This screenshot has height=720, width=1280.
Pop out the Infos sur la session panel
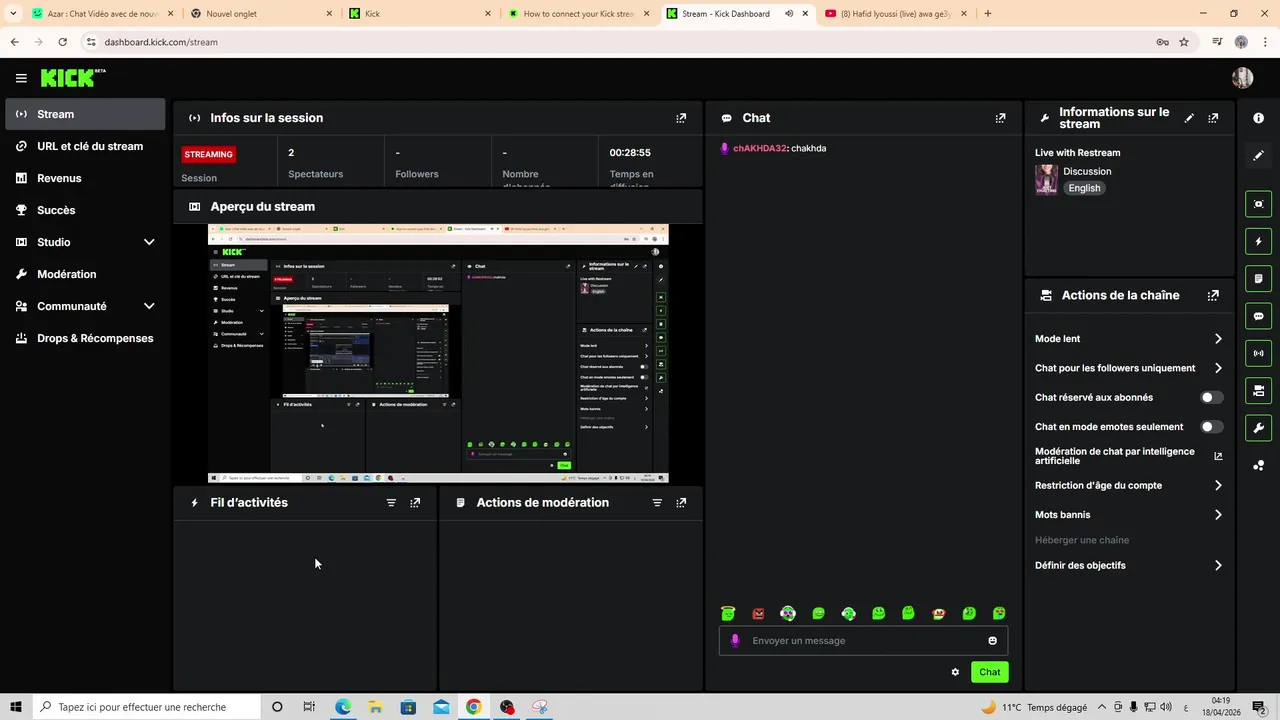pos(681,118)
